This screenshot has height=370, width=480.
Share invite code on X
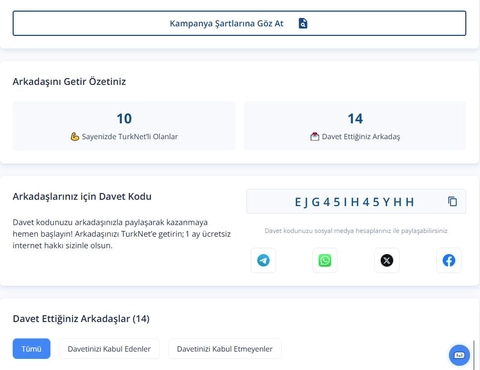pos(387,260)
